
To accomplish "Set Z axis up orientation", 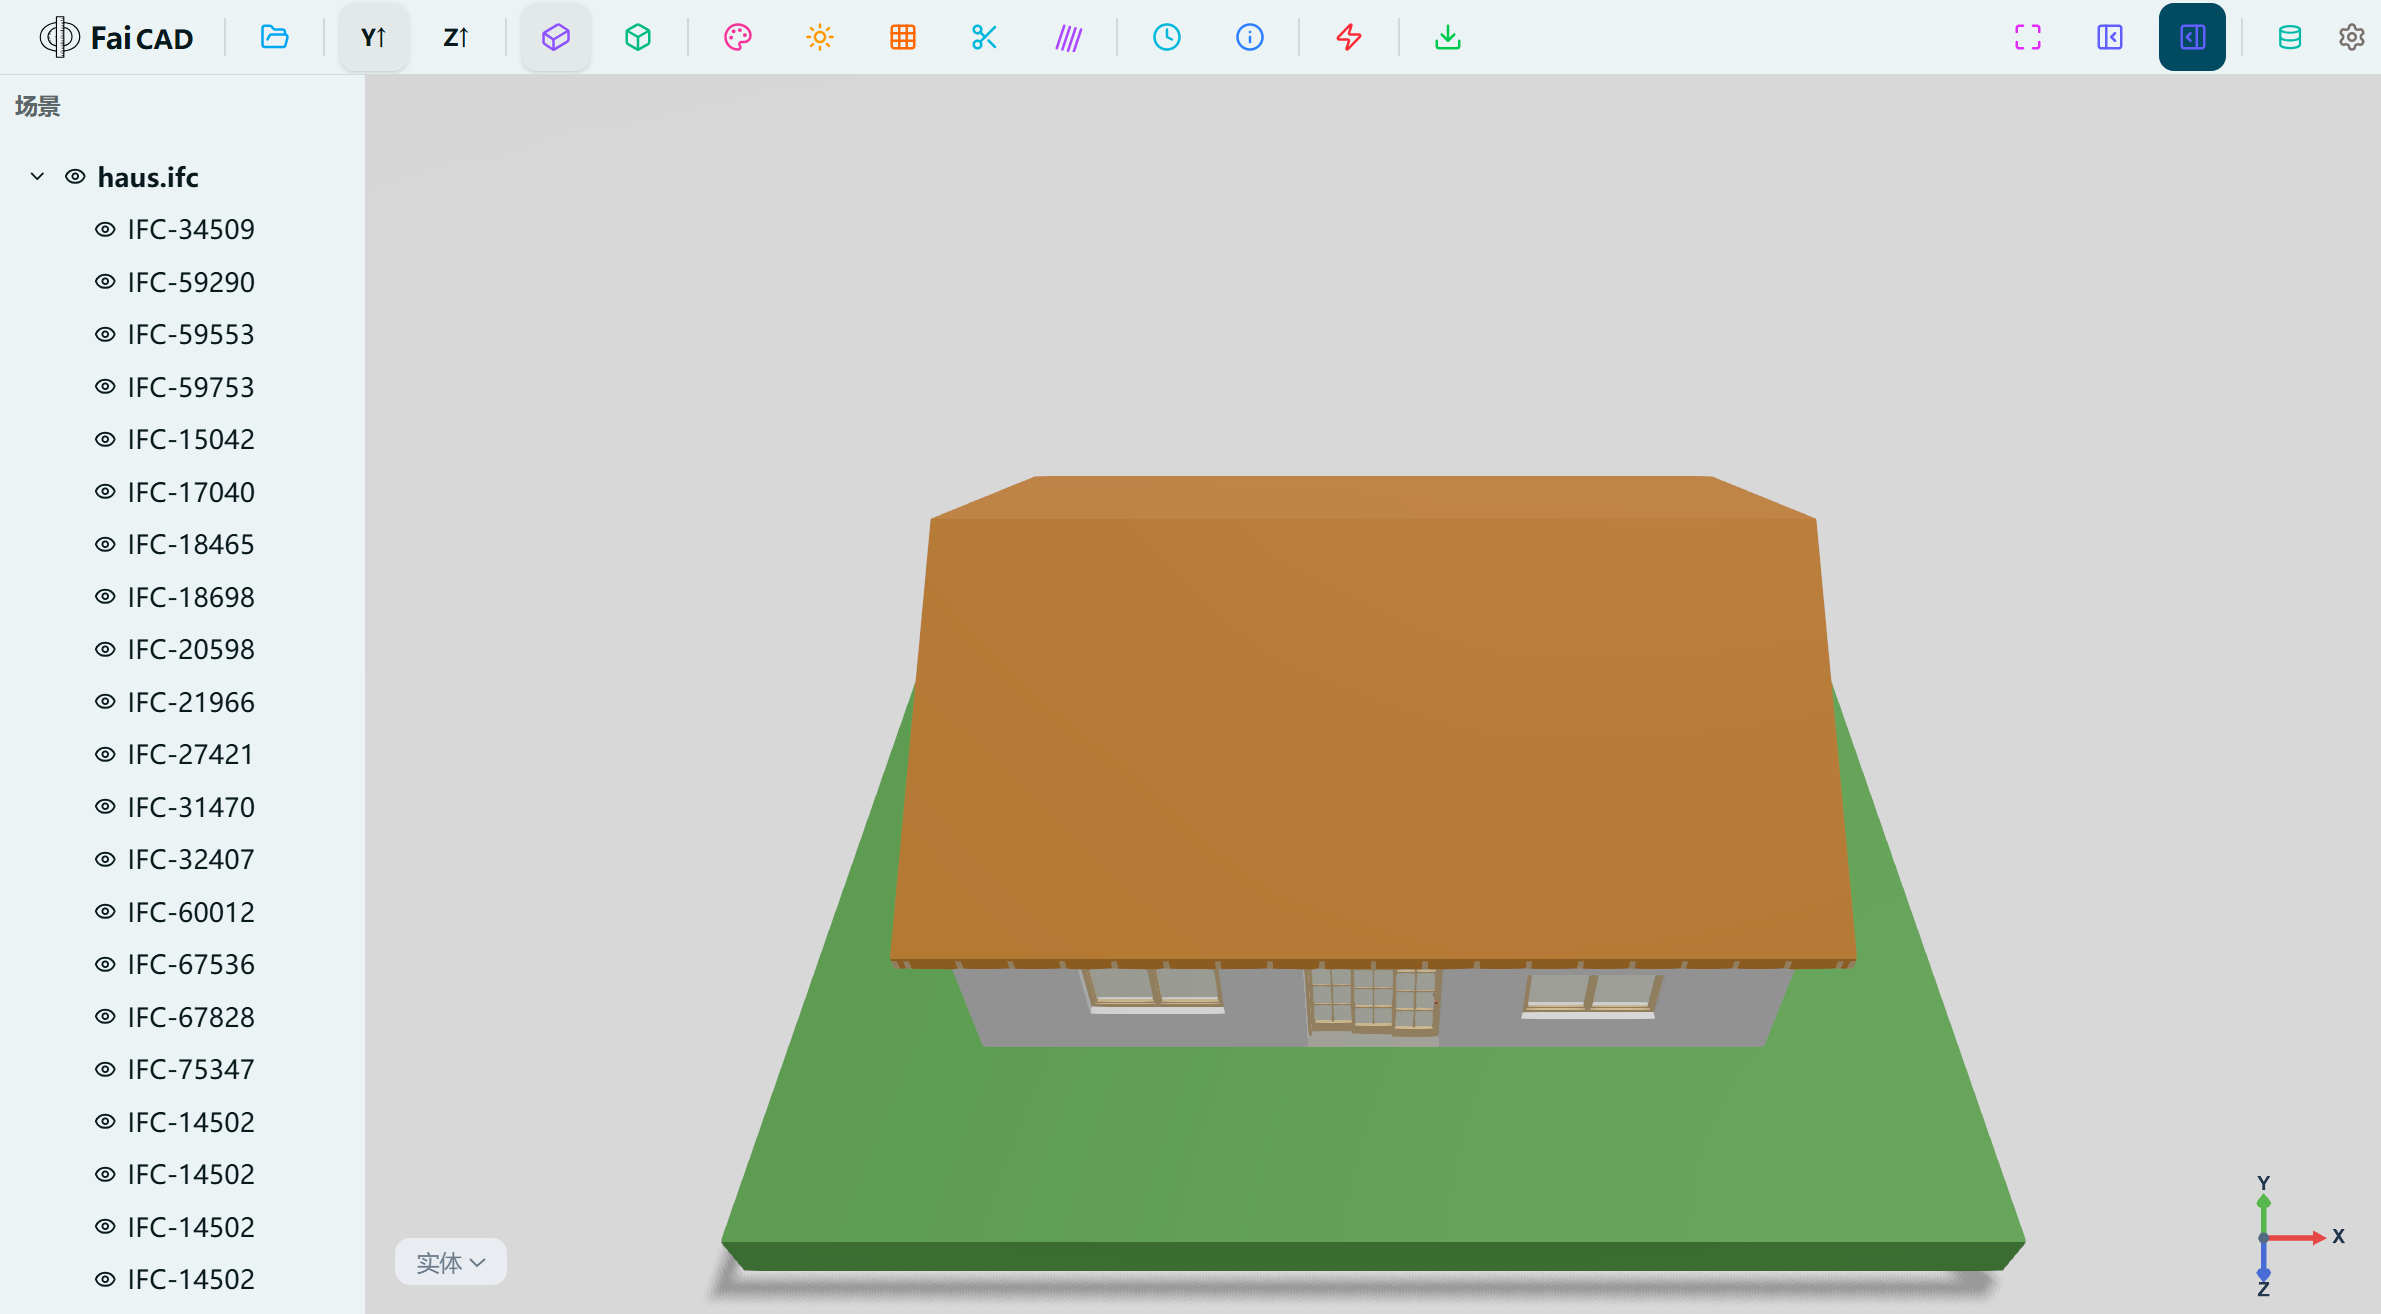I will tap(455, 37).
